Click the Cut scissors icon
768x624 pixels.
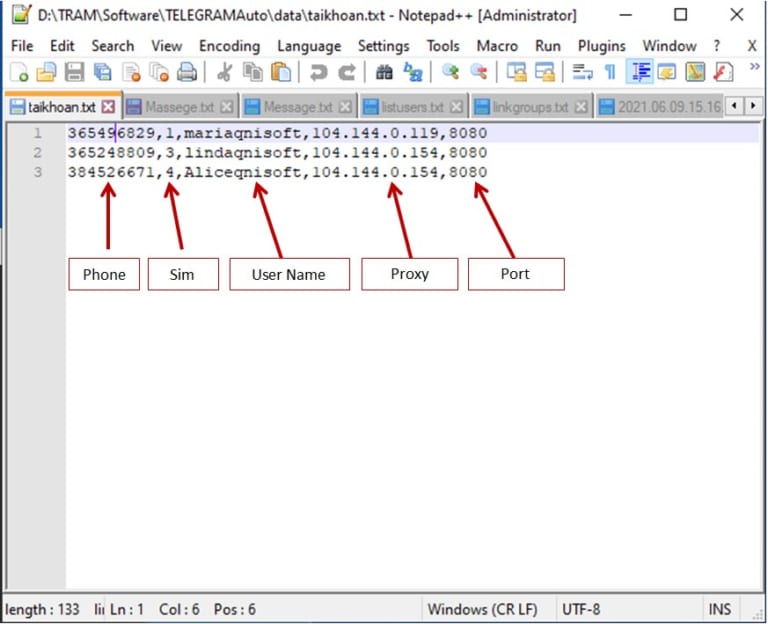(225, 72)
